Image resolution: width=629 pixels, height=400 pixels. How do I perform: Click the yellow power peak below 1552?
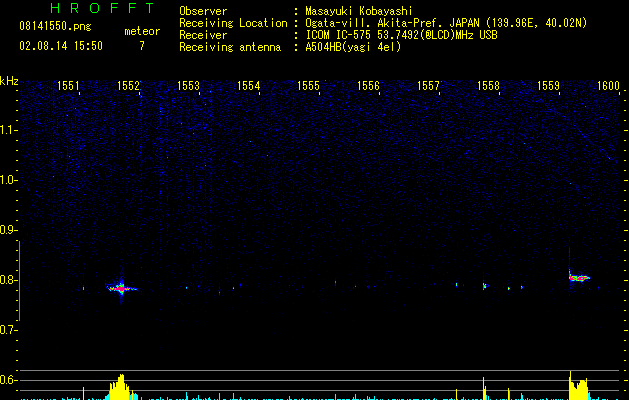(x=121, y=387)
